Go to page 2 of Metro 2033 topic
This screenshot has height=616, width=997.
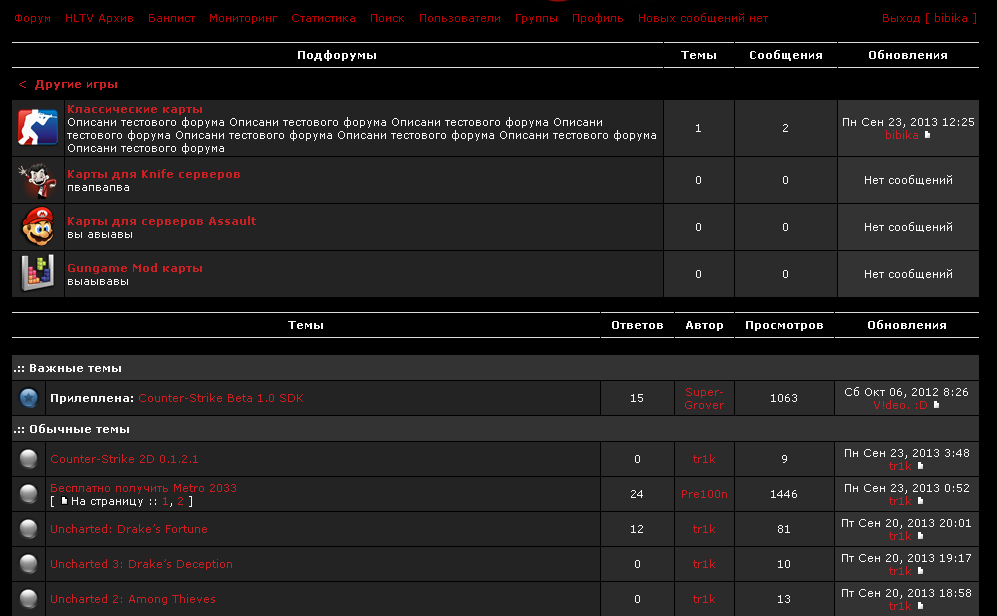(181, 501)
